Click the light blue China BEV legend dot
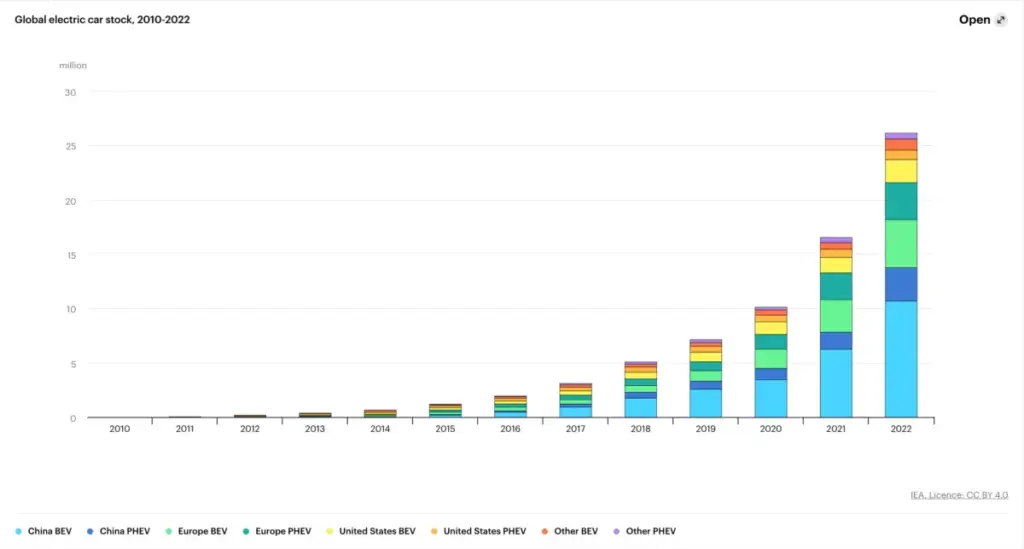The height and width of the screenshot is (549, 1024). pos(19,531)
